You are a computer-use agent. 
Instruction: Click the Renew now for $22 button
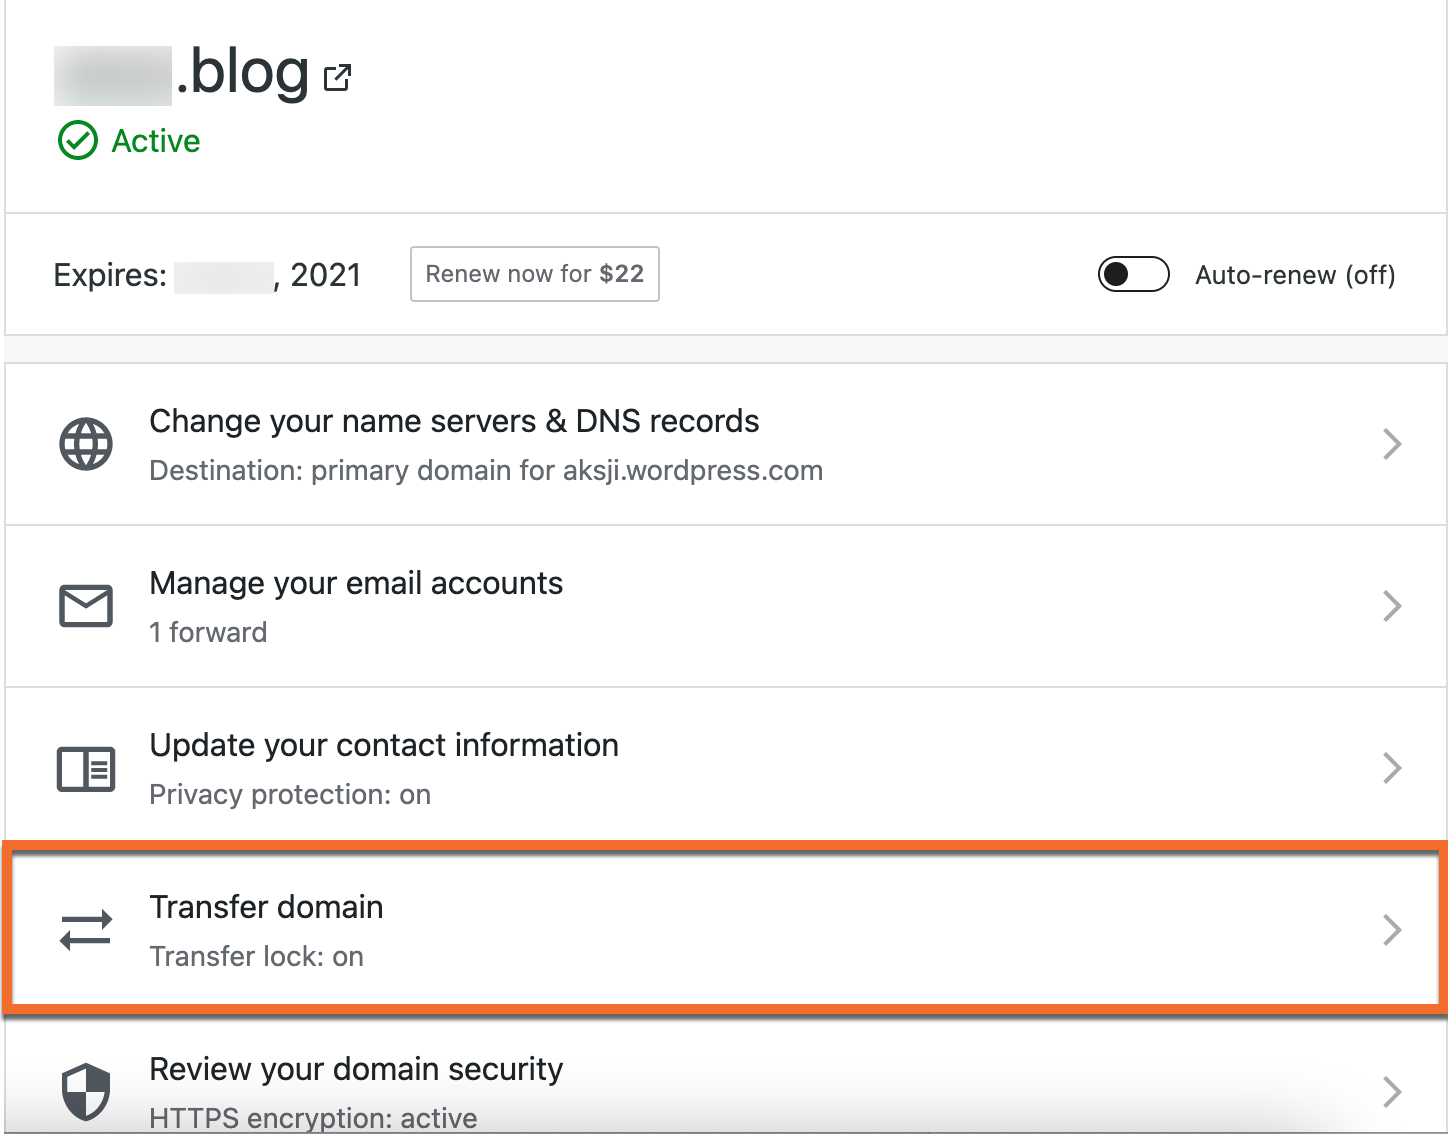534,274
